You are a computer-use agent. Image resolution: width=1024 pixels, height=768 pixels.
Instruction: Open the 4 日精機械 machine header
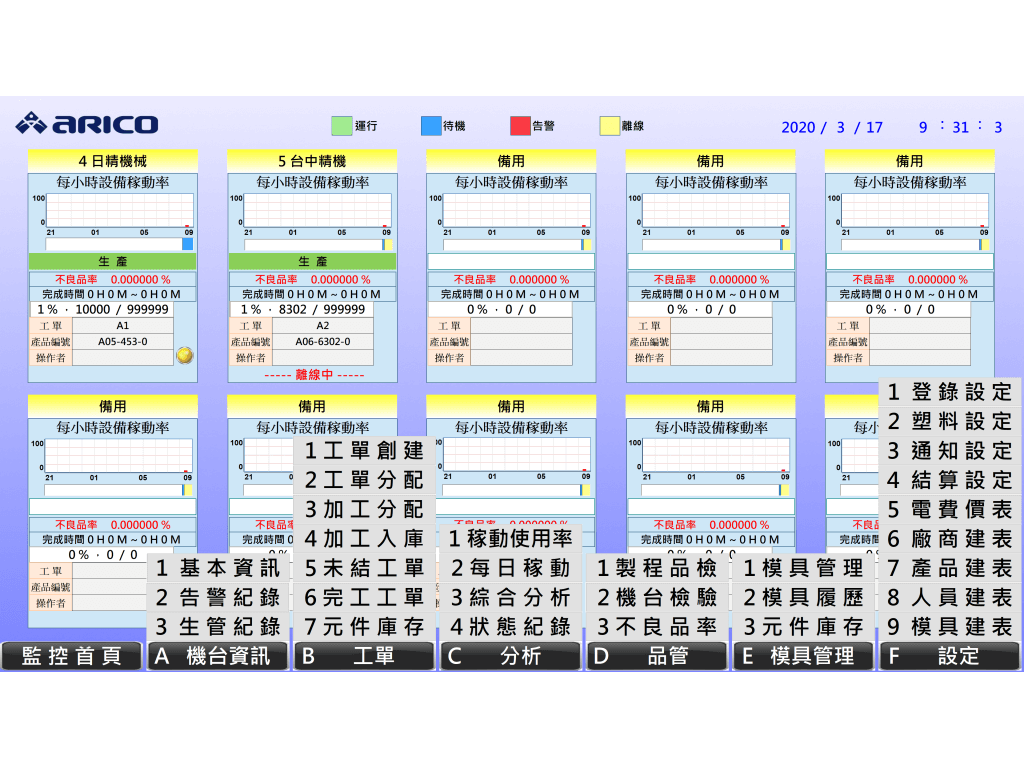112,160
